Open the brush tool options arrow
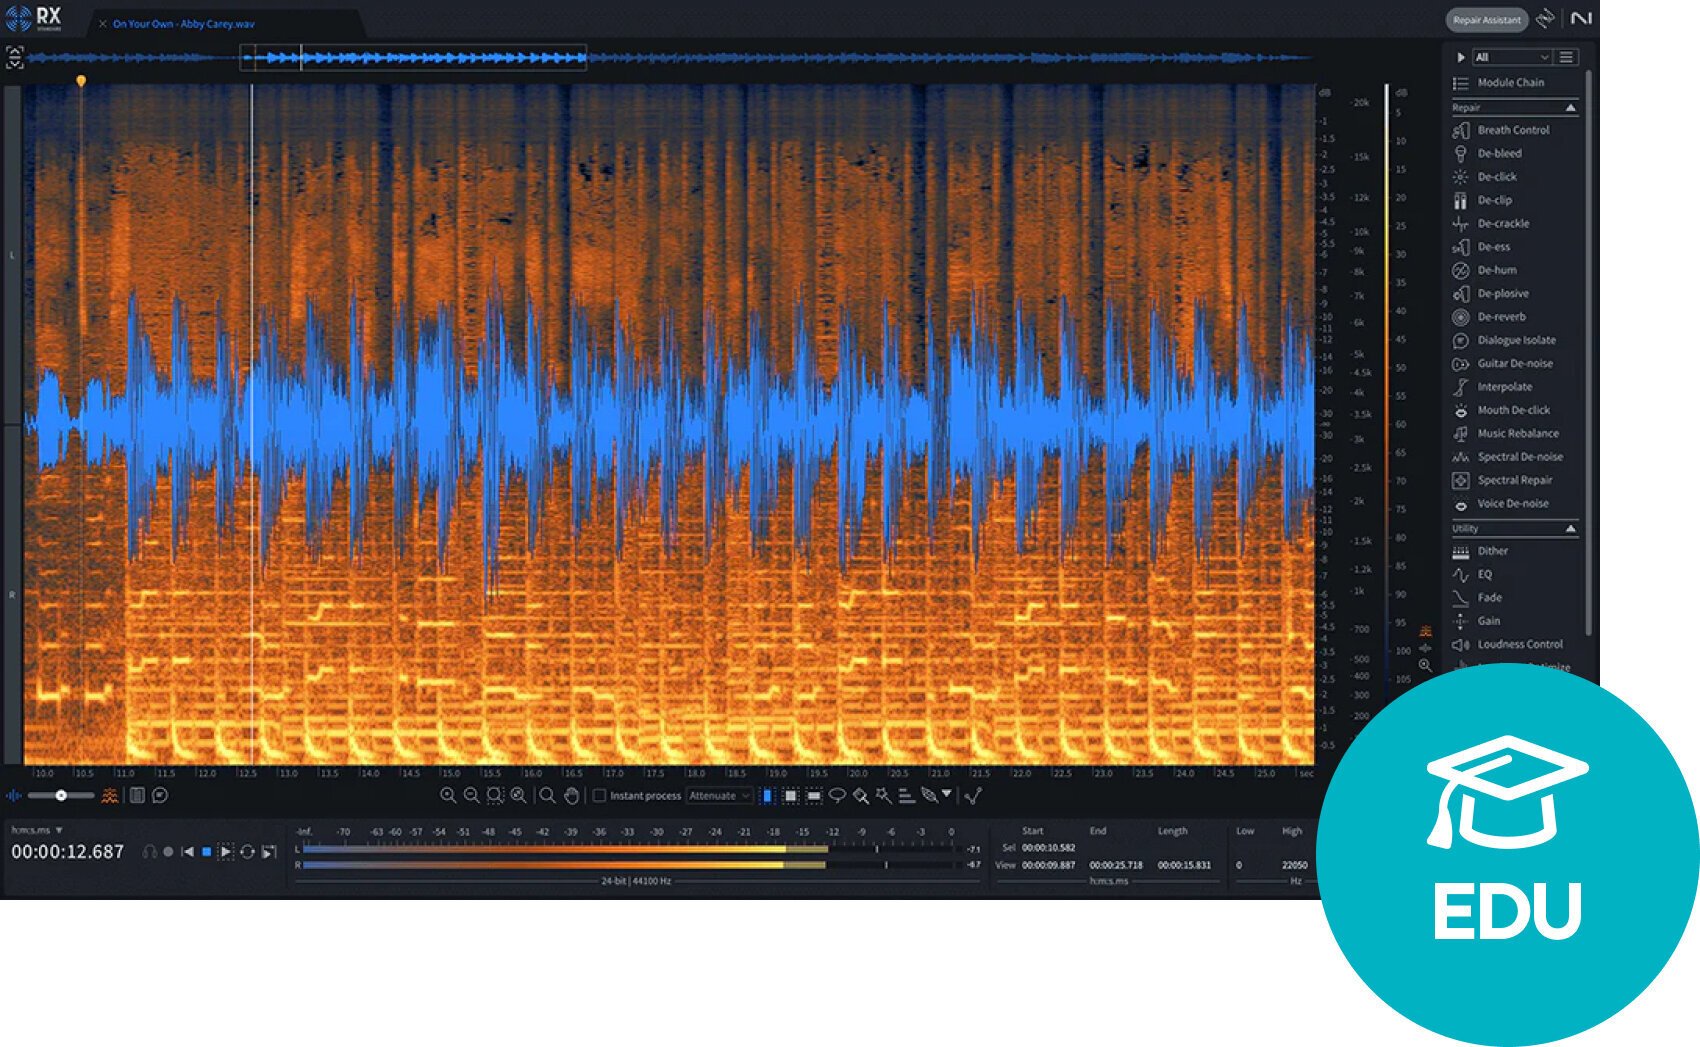Screen dimensions: 1700x1047 (x=946, y=794)
